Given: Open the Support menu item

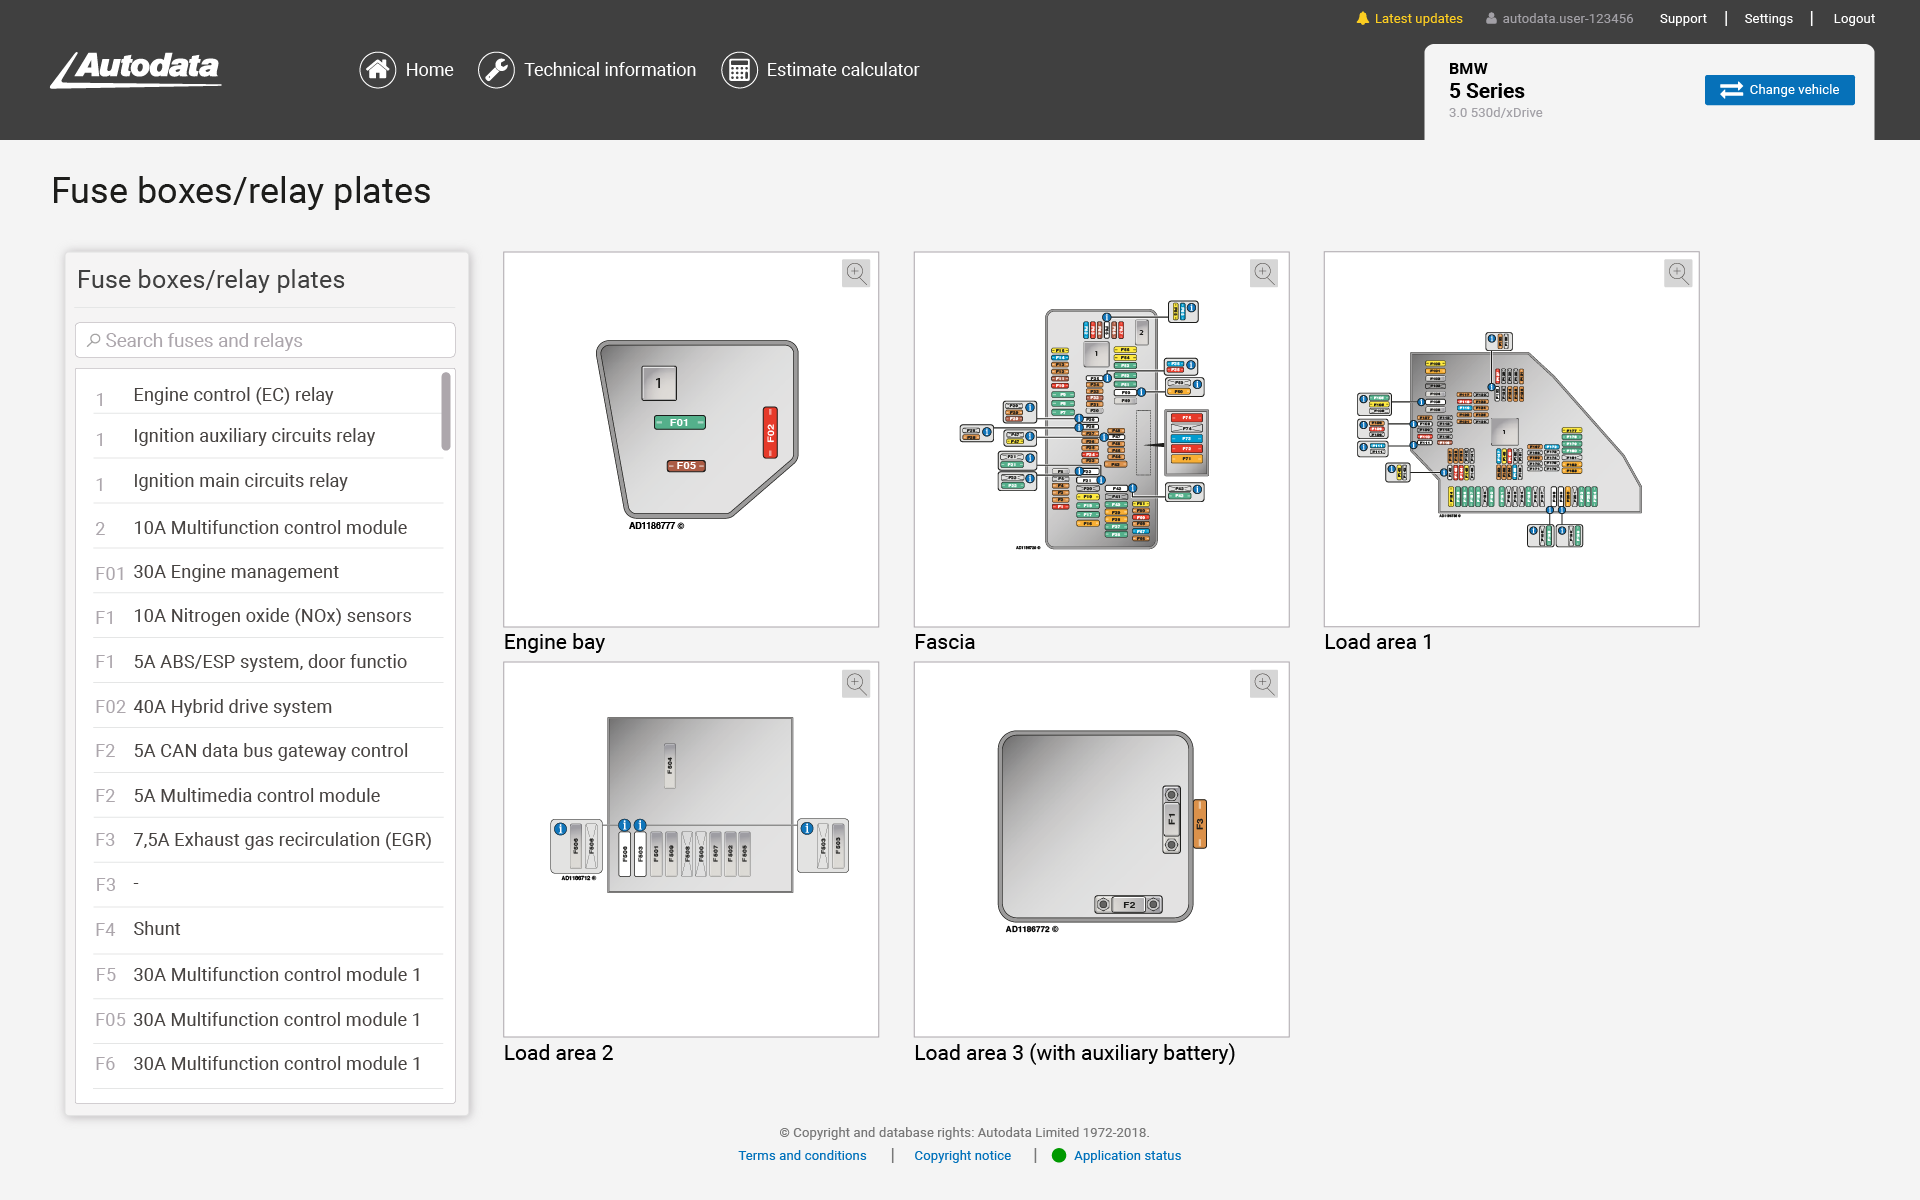Looking at the screenshot, I should pyautogui.click(x=1683, y=19).
